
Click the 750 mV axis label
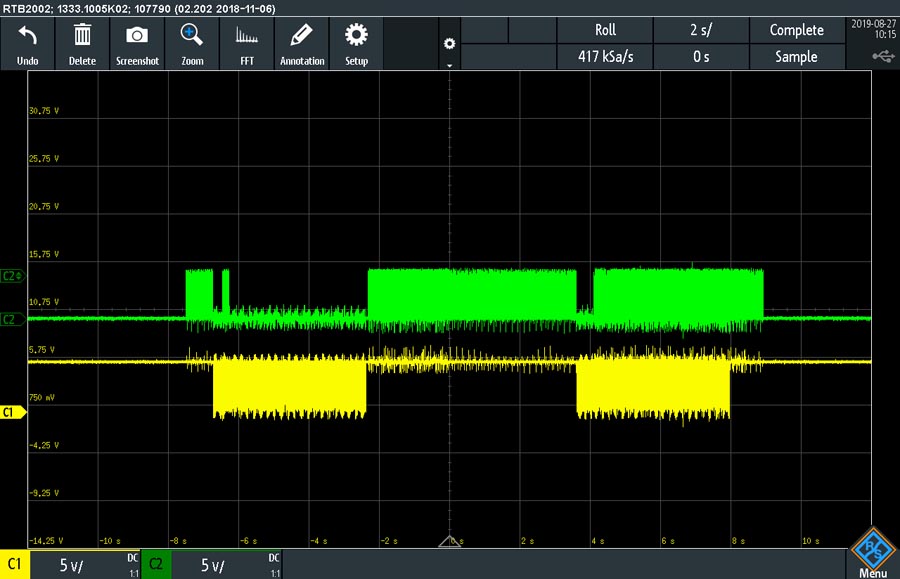click(42, 397)
